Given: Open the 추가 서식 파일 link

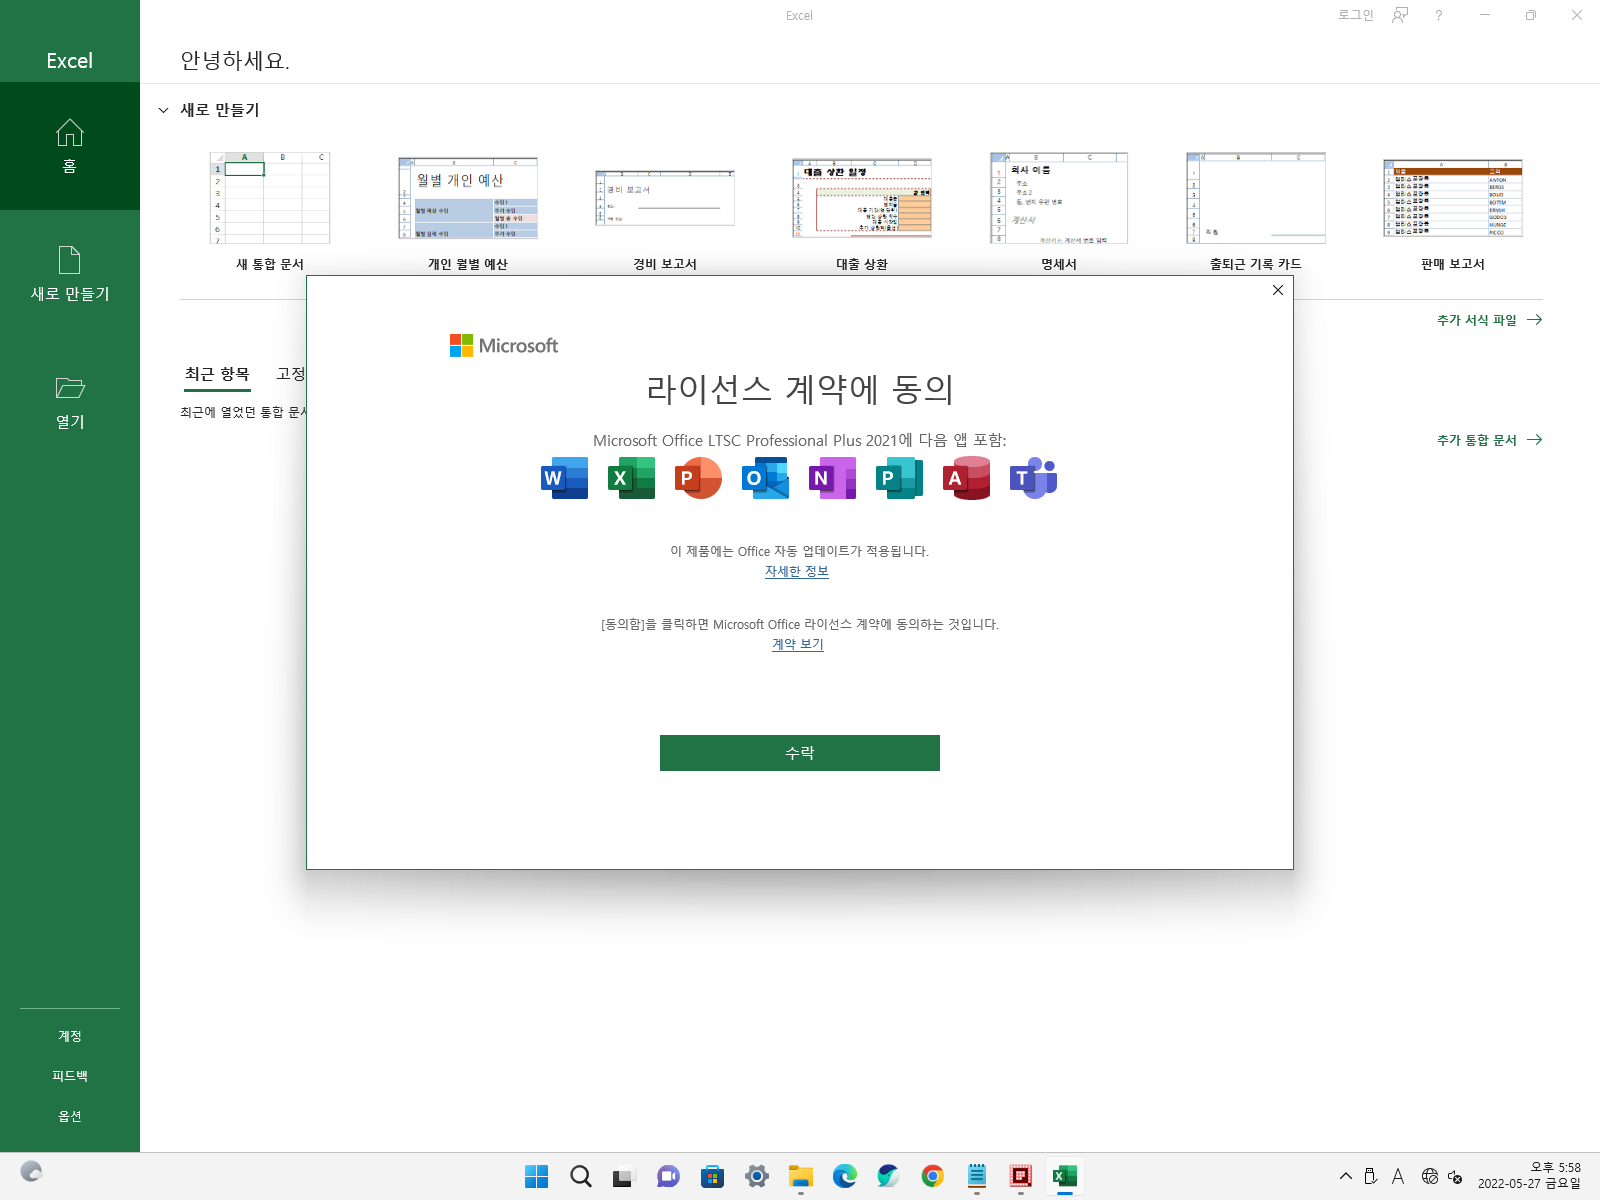Looking at the screenshot, I should click(x=1489, y=320).
